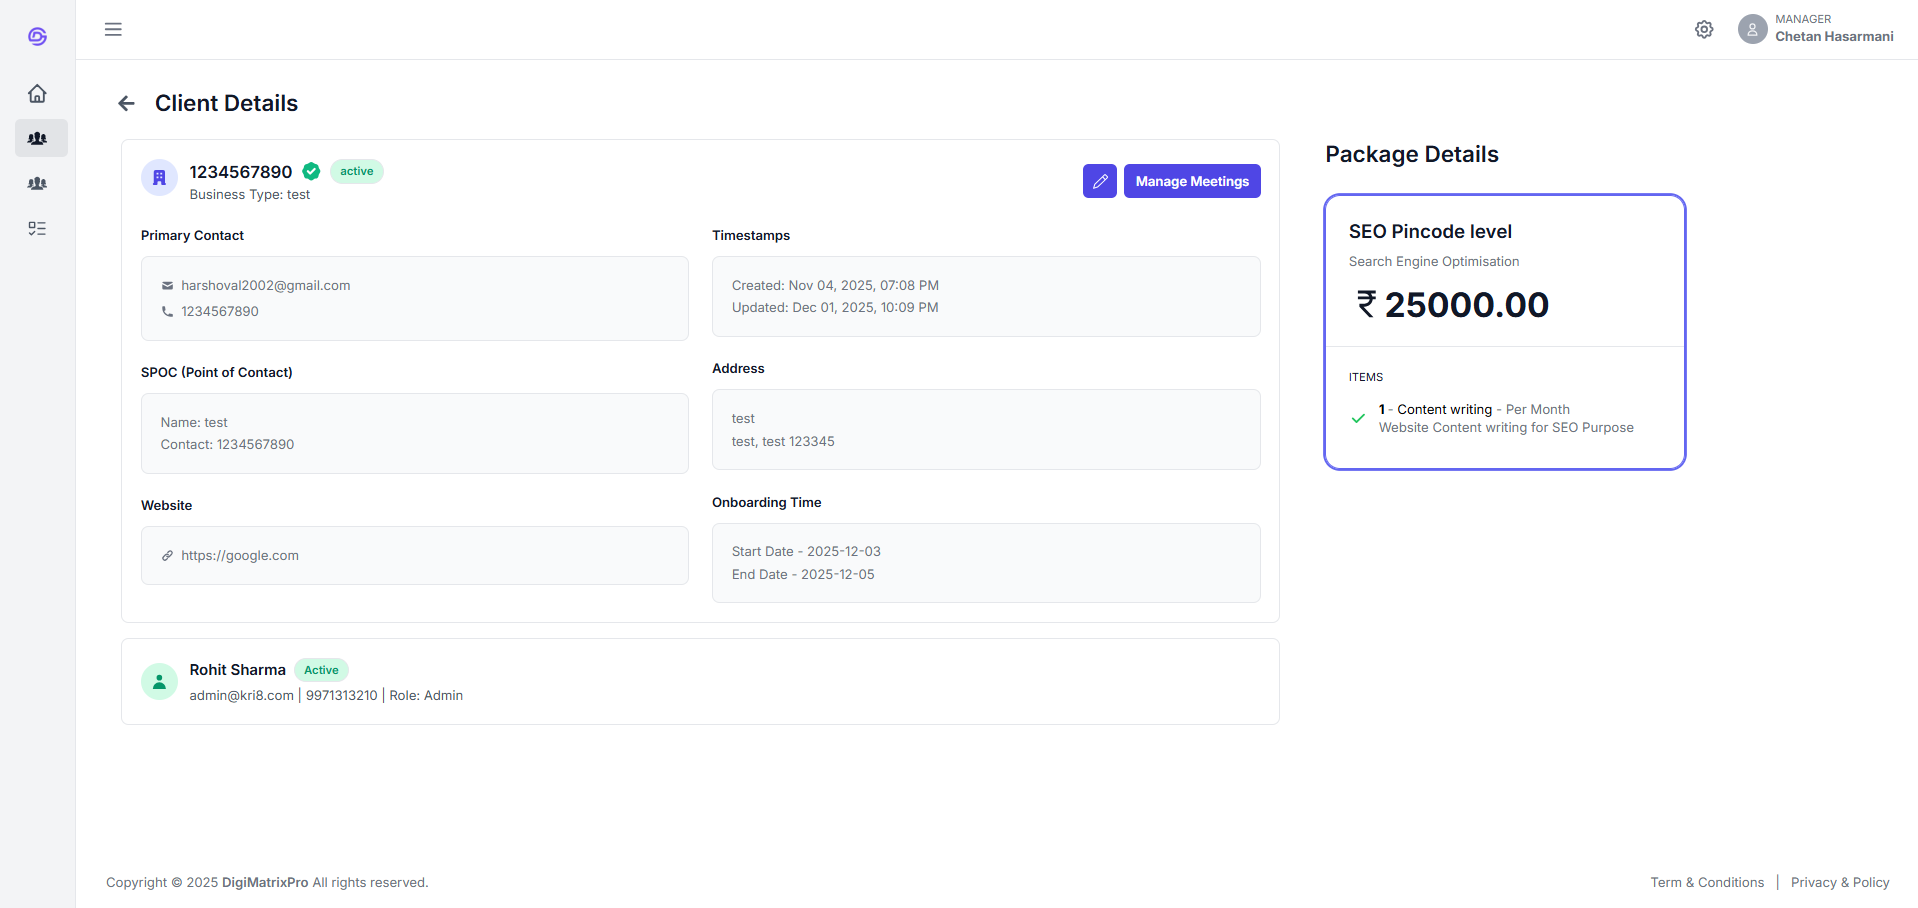The image size is (1918, 908).
Task: Click the Rohit Sharma user avatar
Action: coord(159,681)
